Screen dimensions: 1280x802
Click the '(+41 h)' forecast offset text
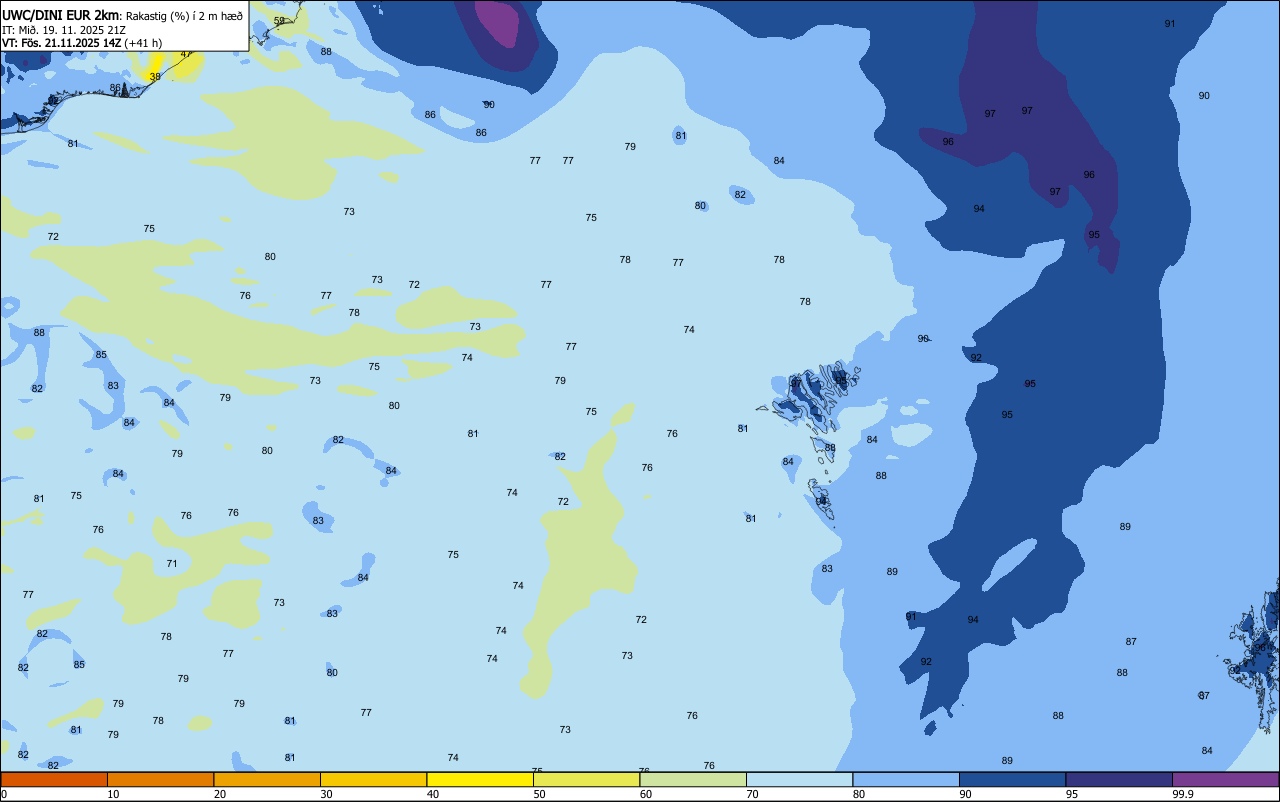[144, 43]
